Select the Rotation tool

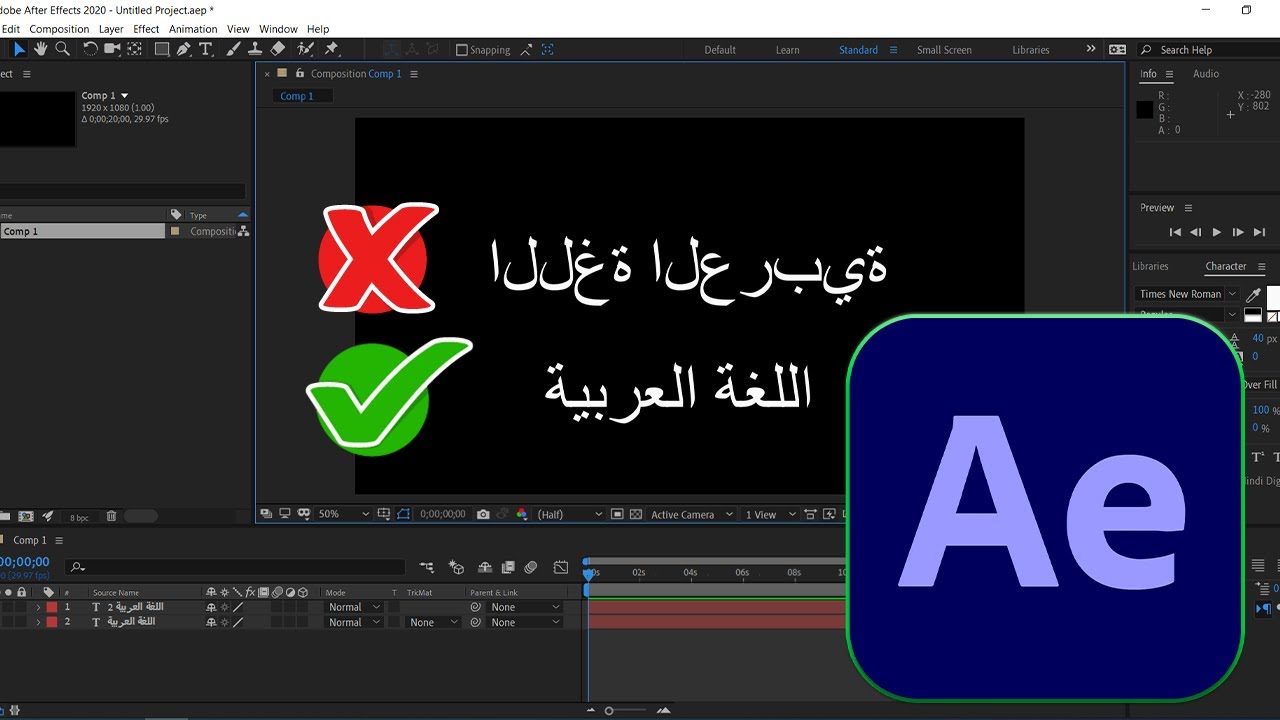pyautogui.click(x=90, y=49)
